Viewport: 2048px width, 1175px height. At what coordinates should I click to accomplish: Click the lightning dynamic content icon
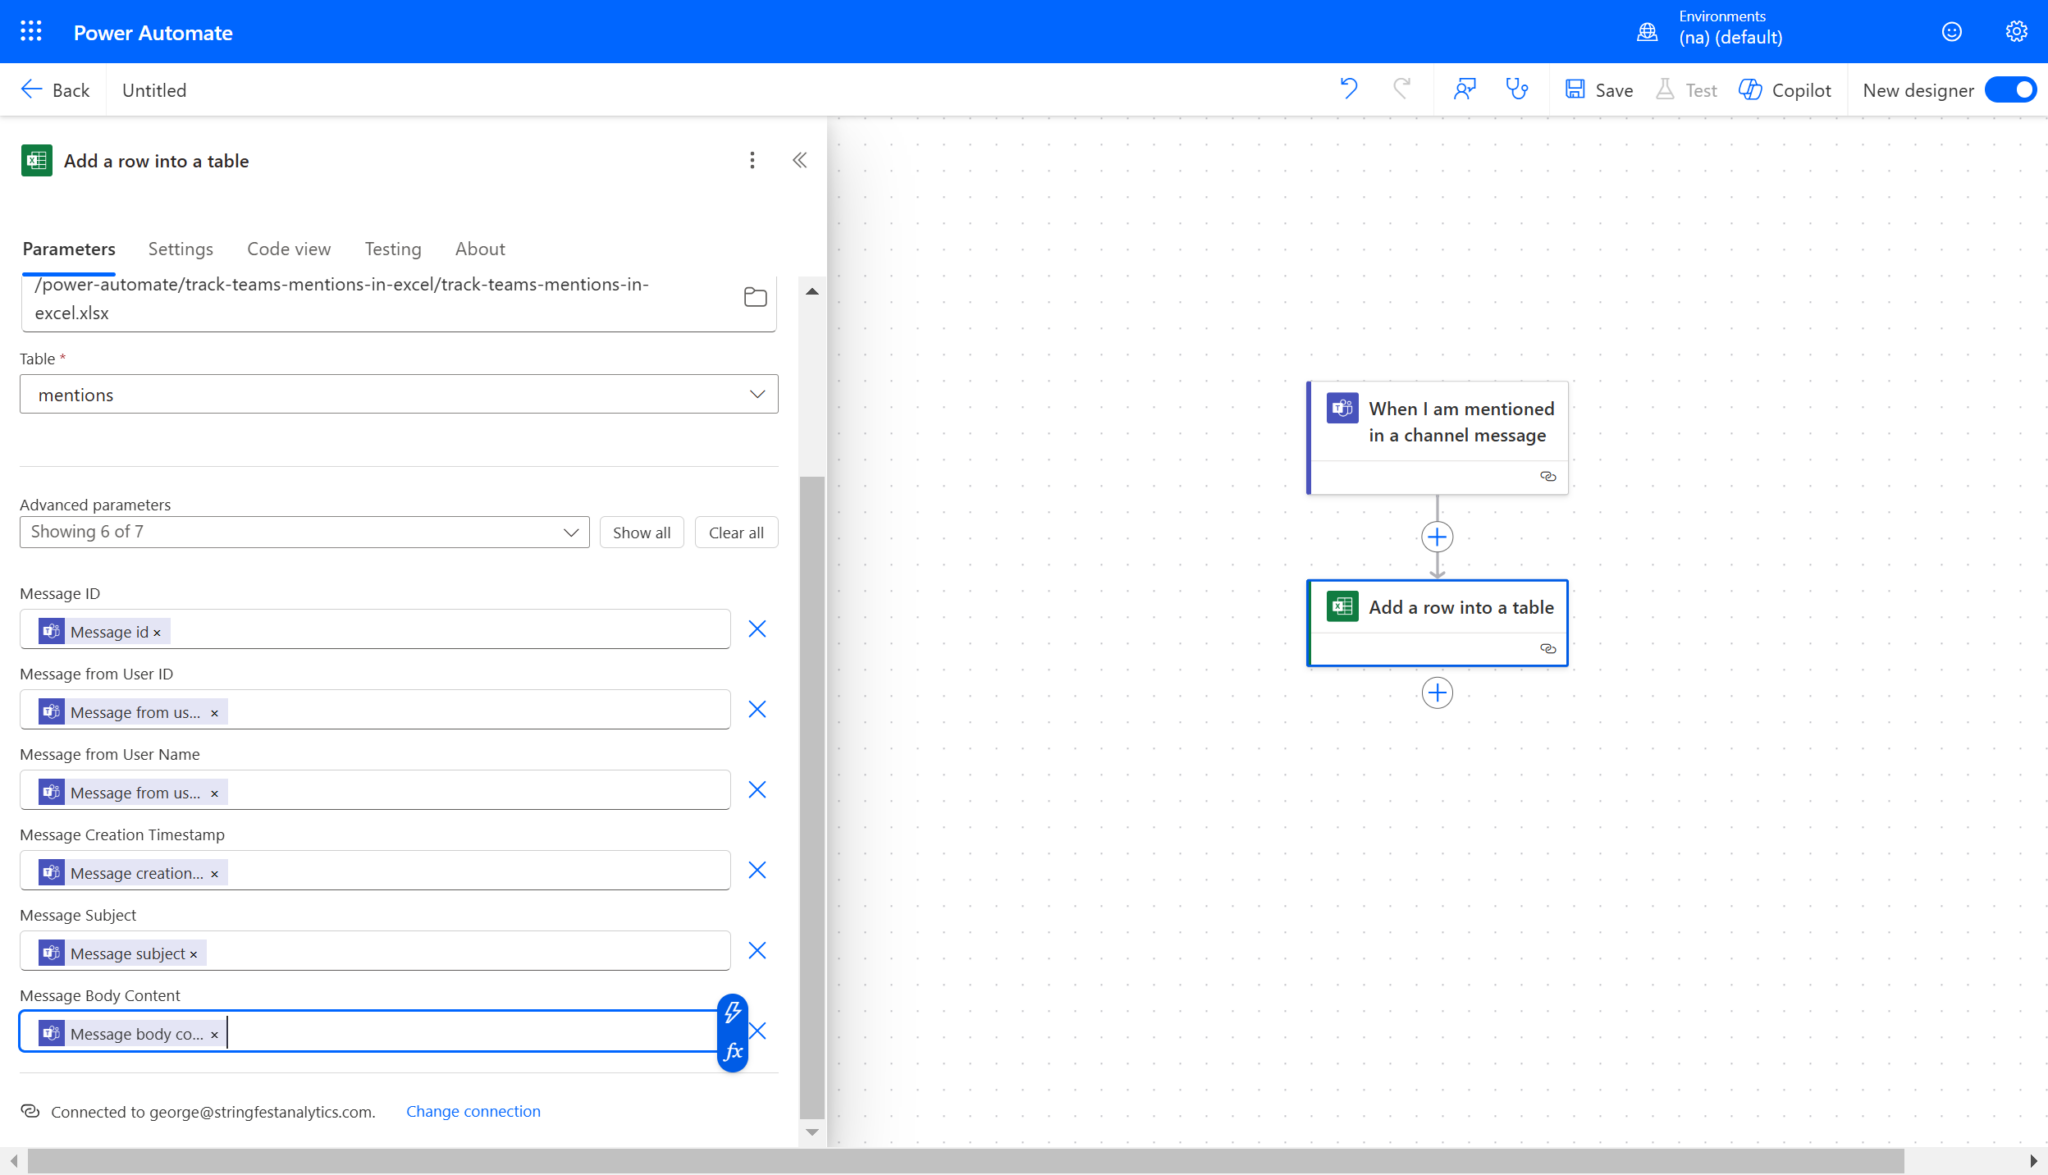coord(733,1011)
